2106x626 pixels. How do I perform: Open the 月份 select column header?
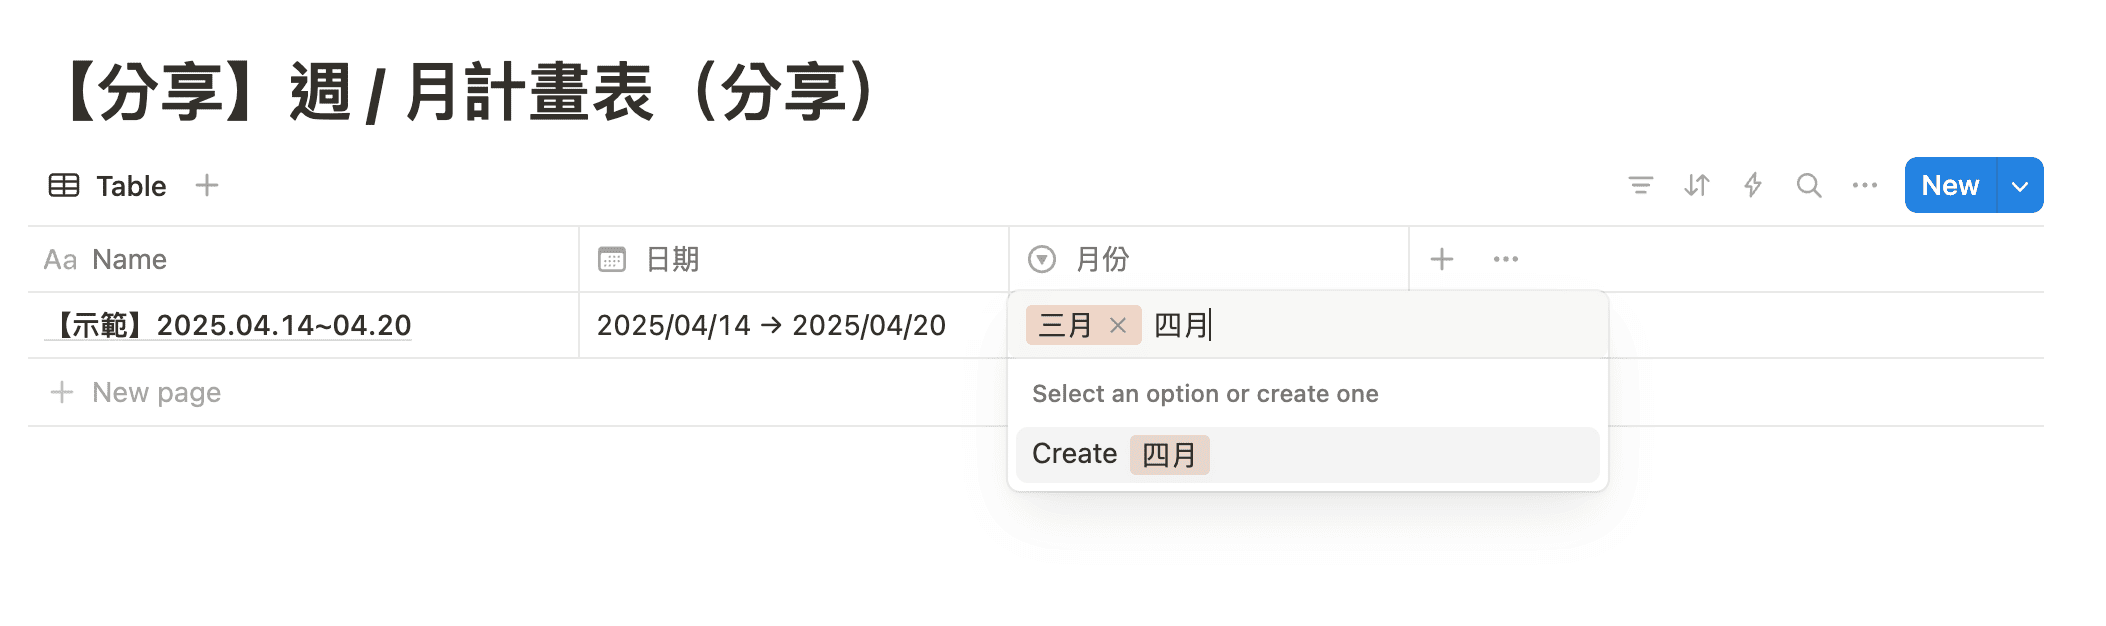point(1102,260)
